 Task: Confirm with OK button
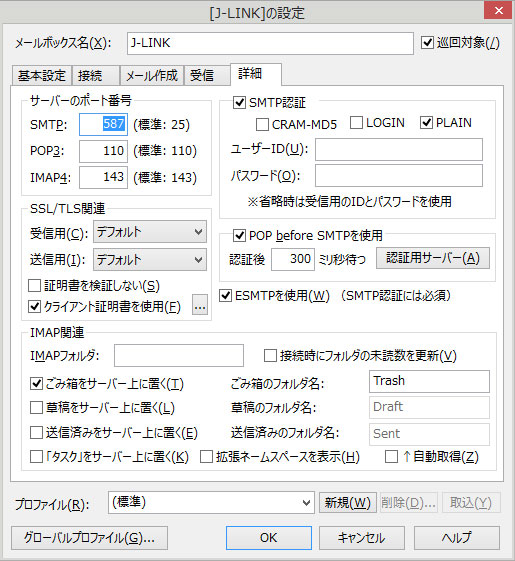click(x=269, y=538)
